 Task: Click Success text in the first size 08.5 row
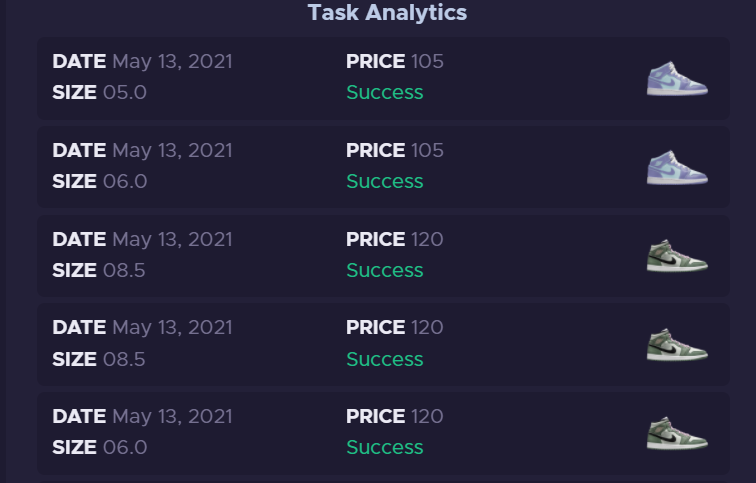tap(385, 270)
